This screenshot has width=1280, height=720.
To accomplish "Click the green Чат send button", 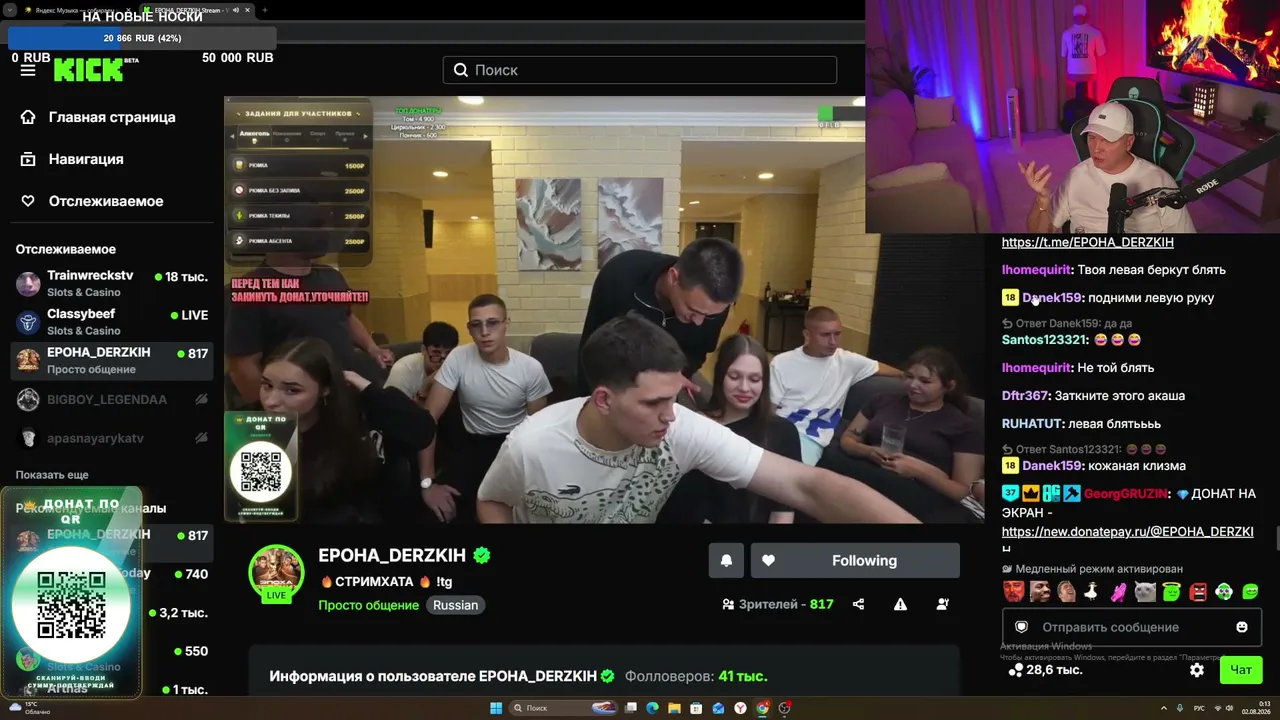I will point(1241,670).
